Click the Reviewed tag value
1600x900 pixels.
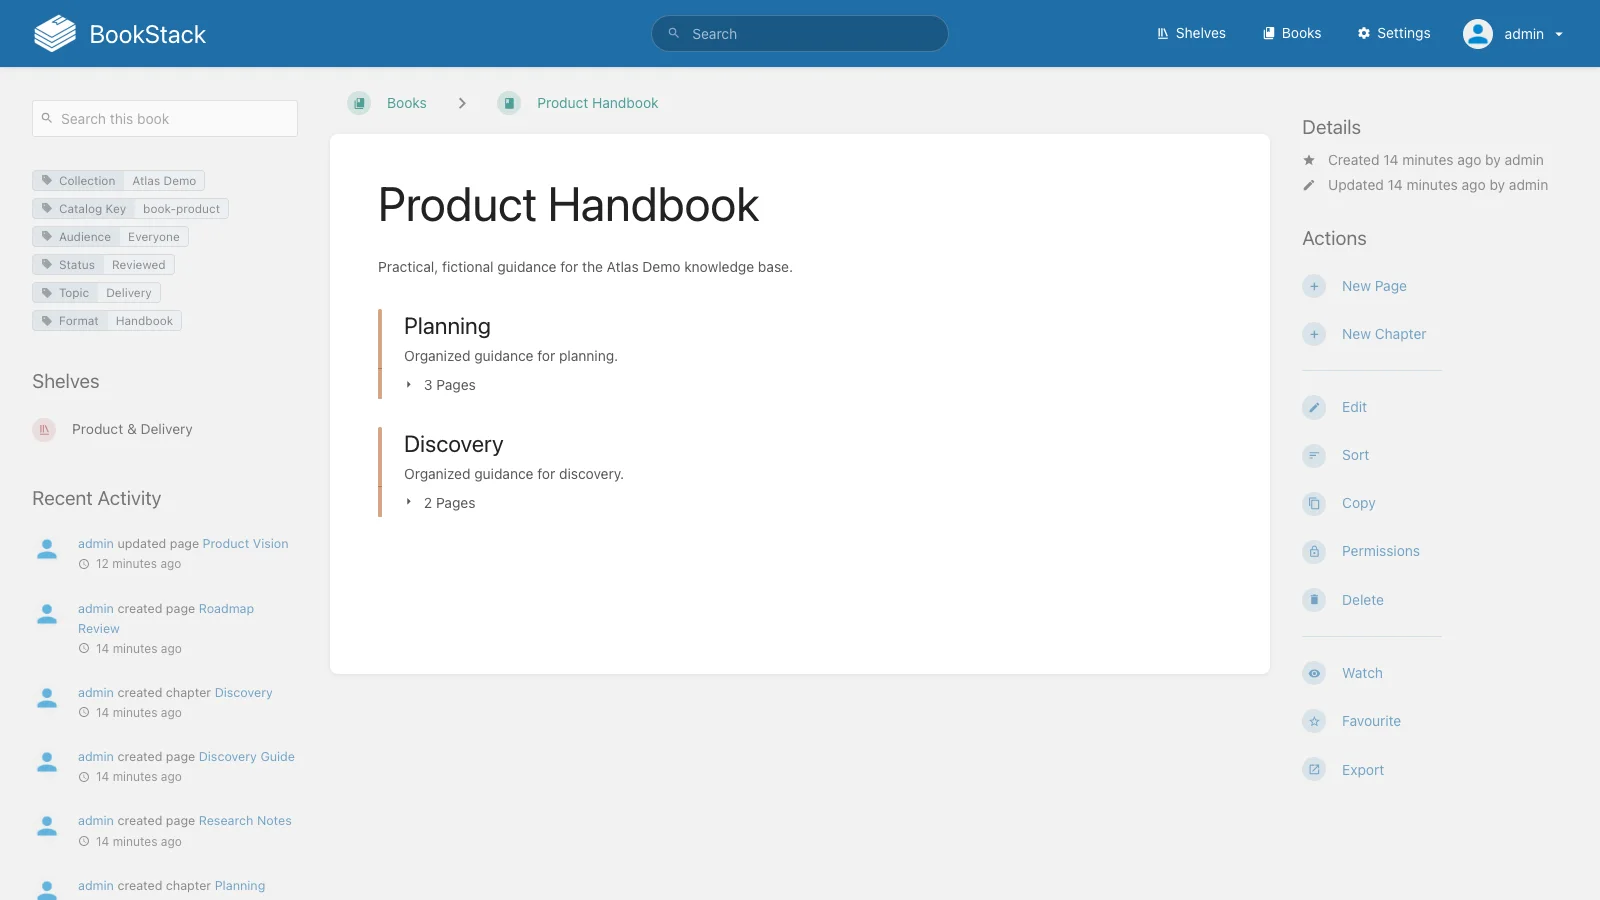point(138,265)
